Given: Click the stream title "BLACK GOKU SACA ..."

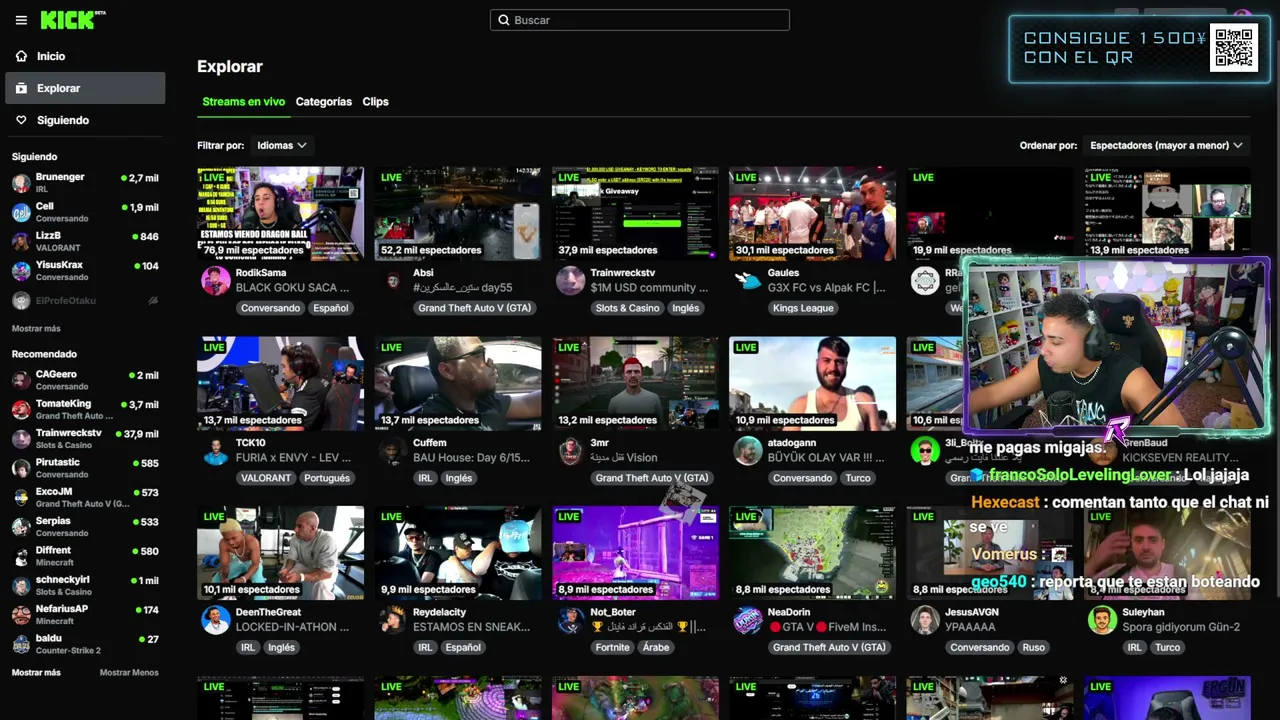Looking at the screenshot, I should (x=293, y=288).
